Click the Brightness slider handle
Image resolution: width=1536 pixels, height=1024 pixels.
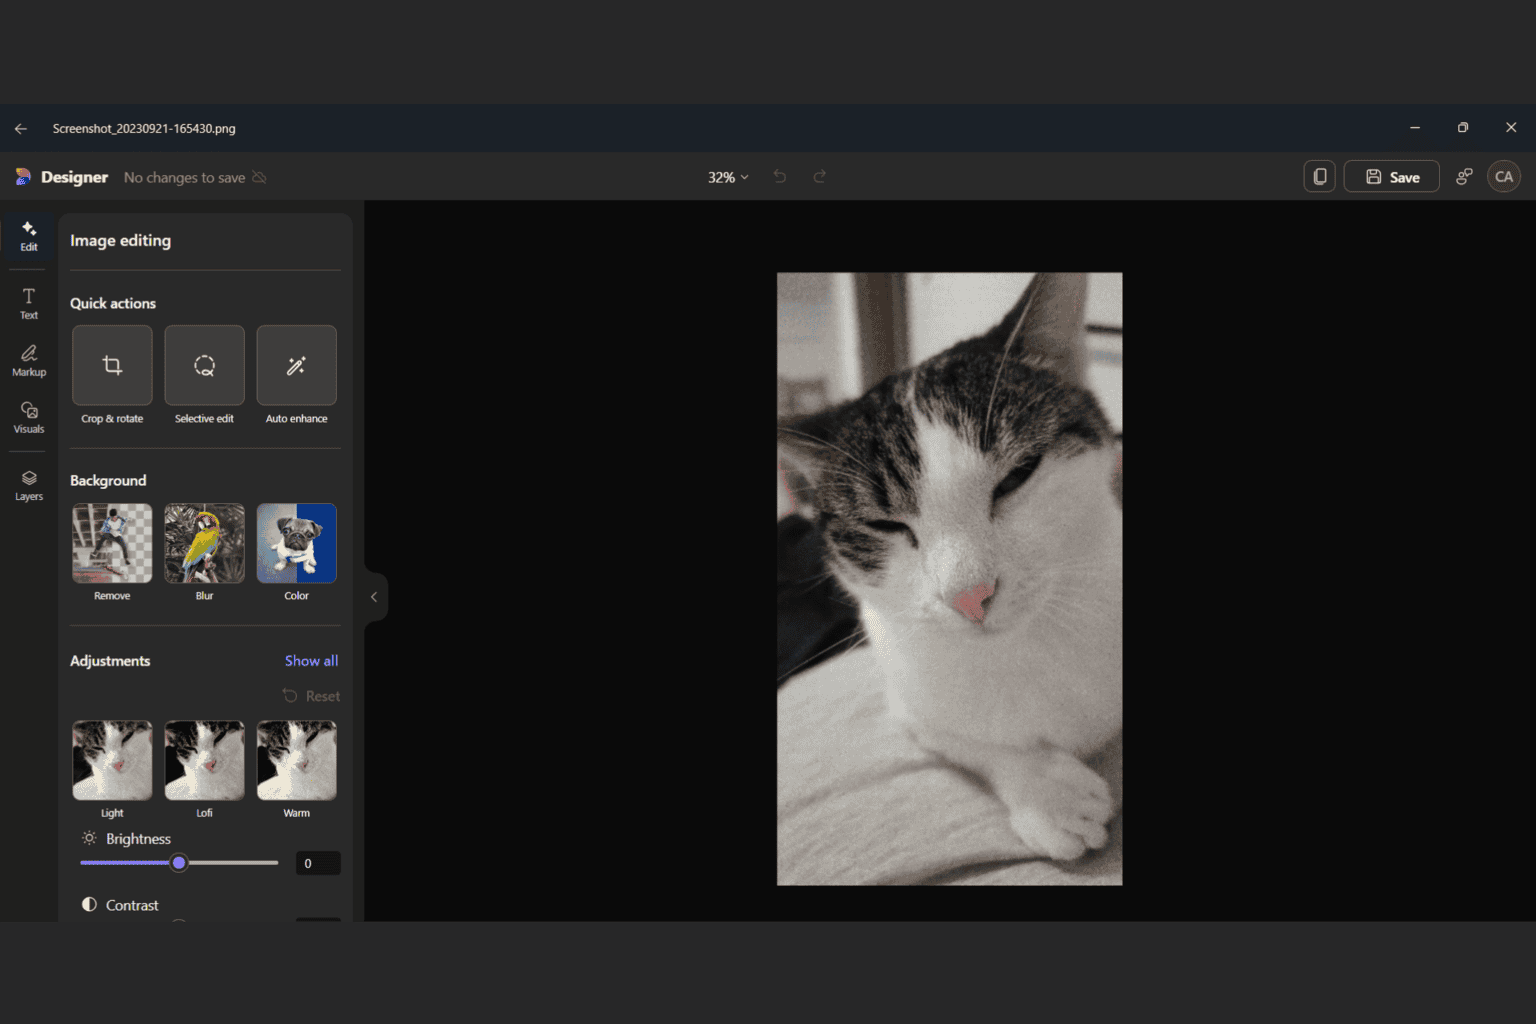pyautogui.click(x=179, y=863)
